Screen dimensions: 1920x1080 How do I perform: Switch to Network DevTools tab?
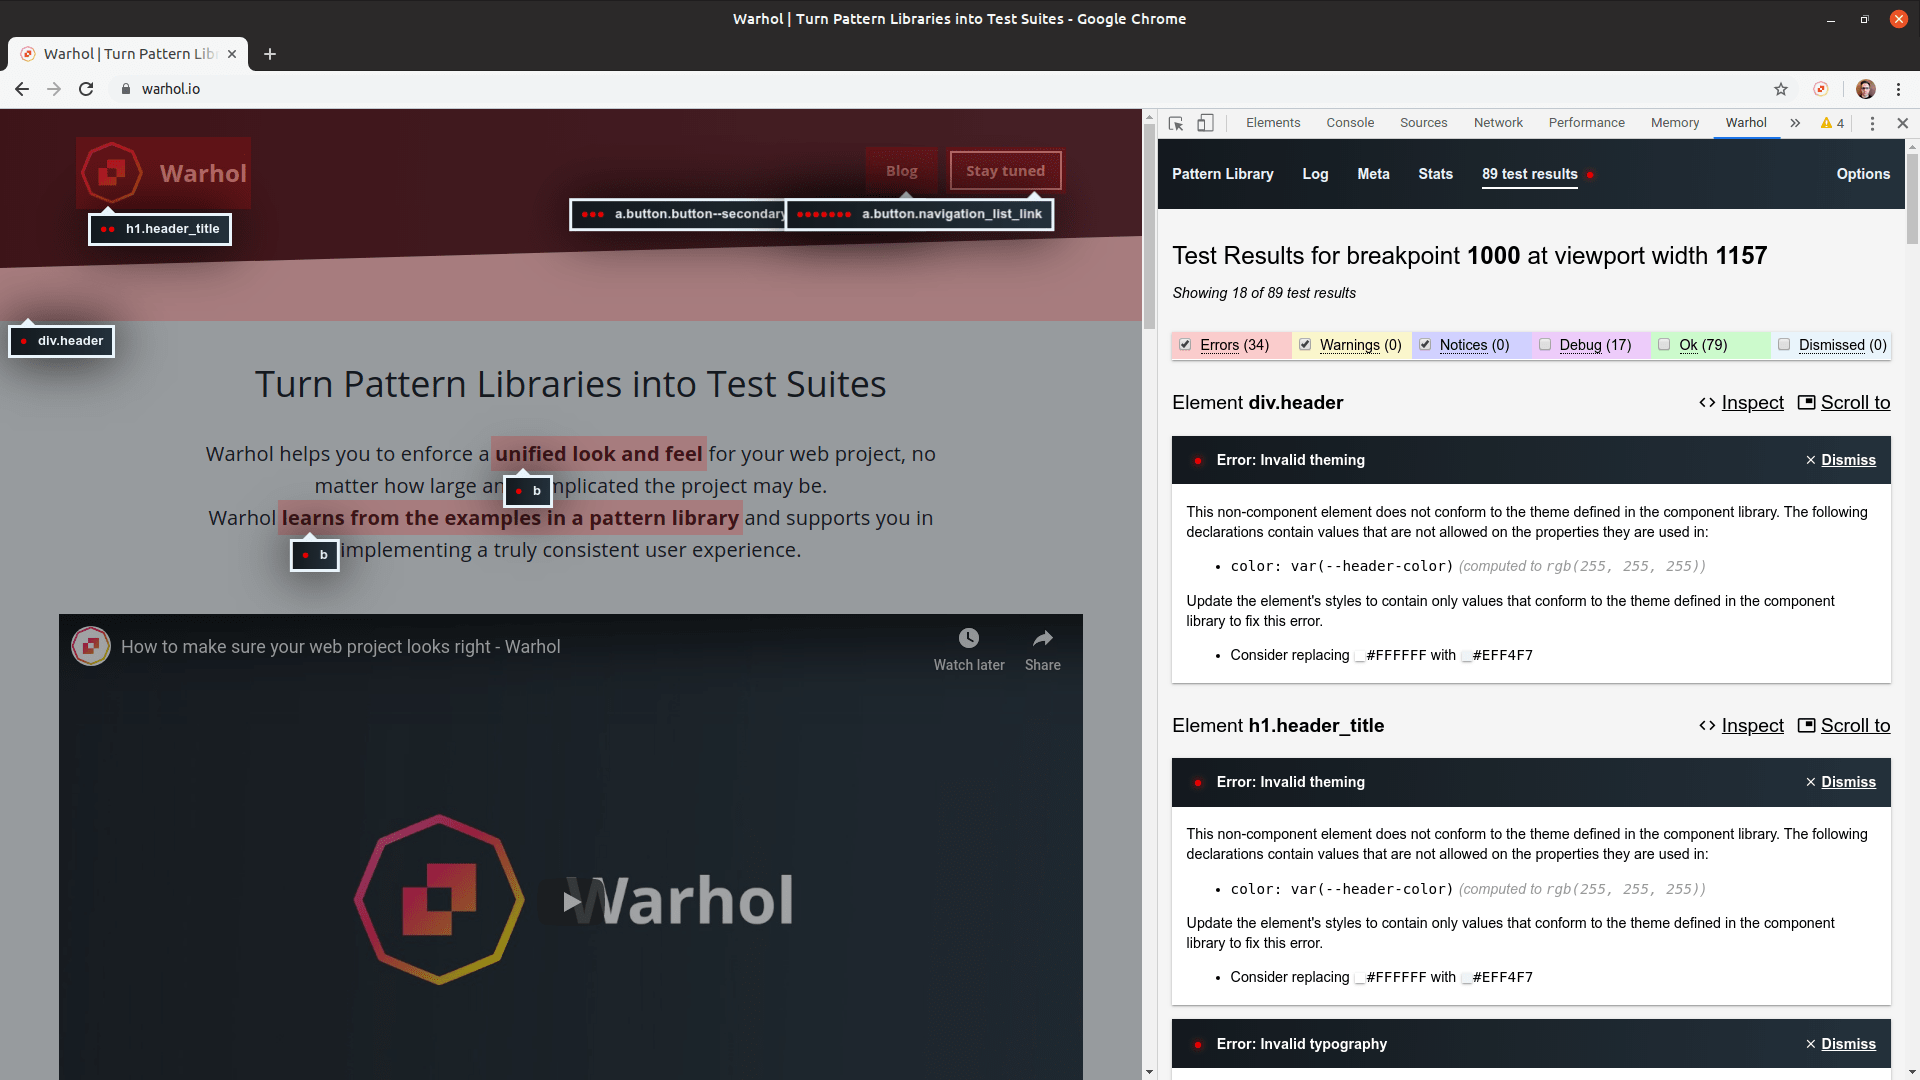pyautogui.click(x=1498, y=123)
